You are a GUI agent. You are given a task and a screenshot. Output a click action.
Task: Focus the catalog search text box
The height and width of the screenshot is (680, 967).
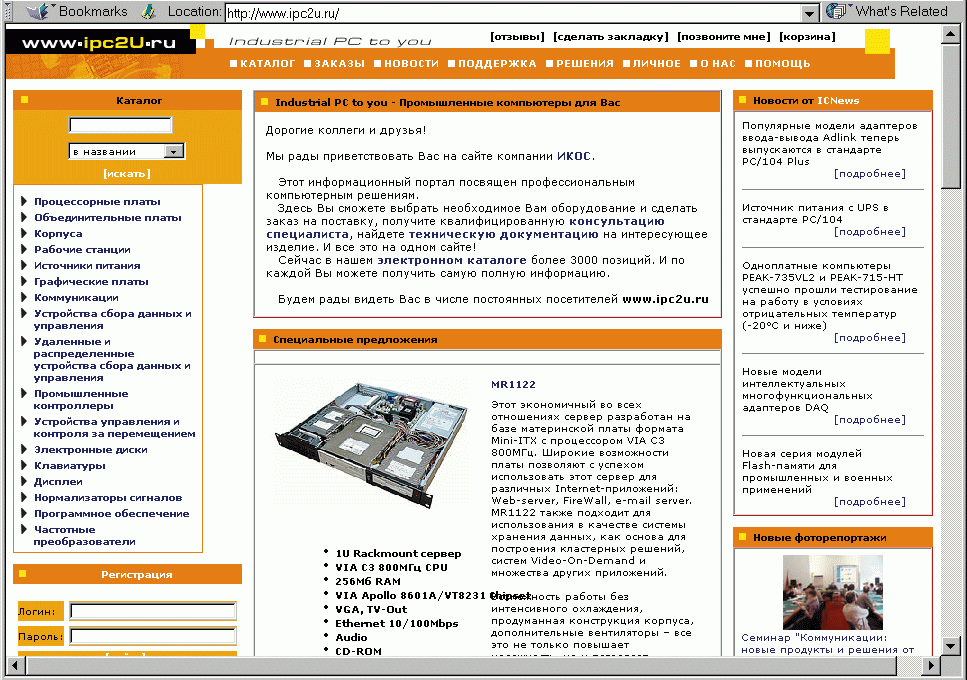coord(120,125)
